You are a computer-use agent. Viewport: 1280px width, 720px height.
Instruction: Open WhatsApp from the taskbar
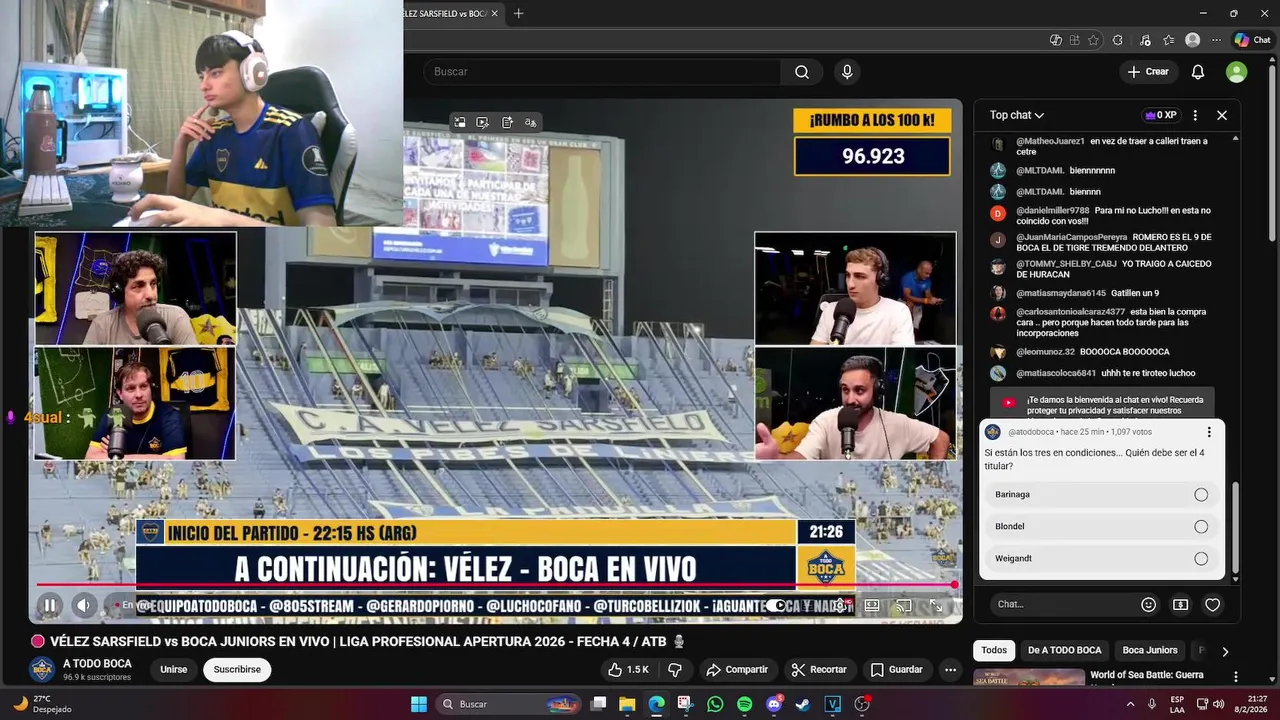pos(715,704)
